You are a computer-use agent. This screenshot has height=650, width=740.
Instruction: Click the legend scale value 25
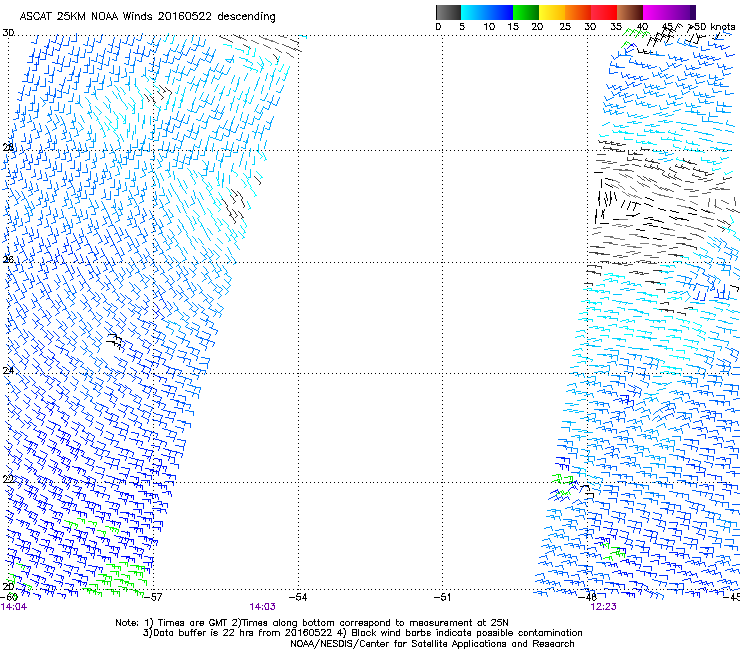click(x=565, y=27)
